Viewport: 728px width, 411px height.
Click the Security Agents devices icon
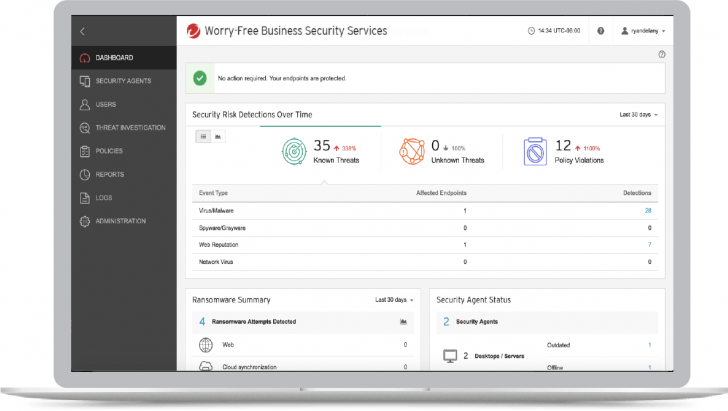[84, 81]
